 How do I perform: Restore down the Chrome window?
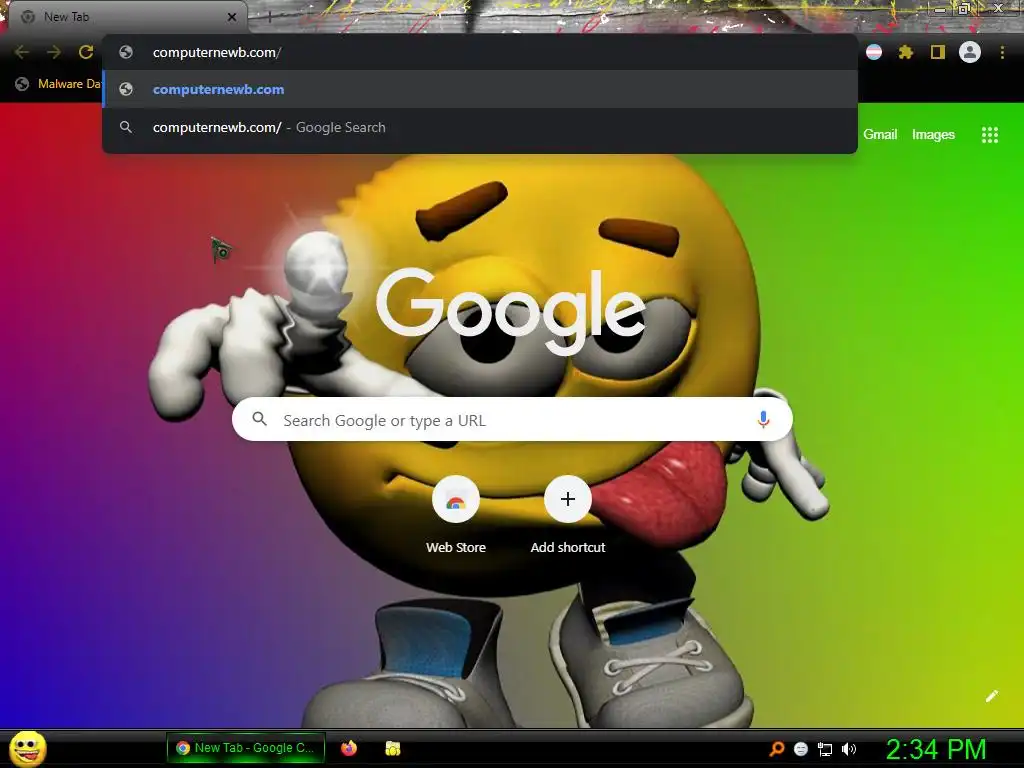click(x=964, y=9)
